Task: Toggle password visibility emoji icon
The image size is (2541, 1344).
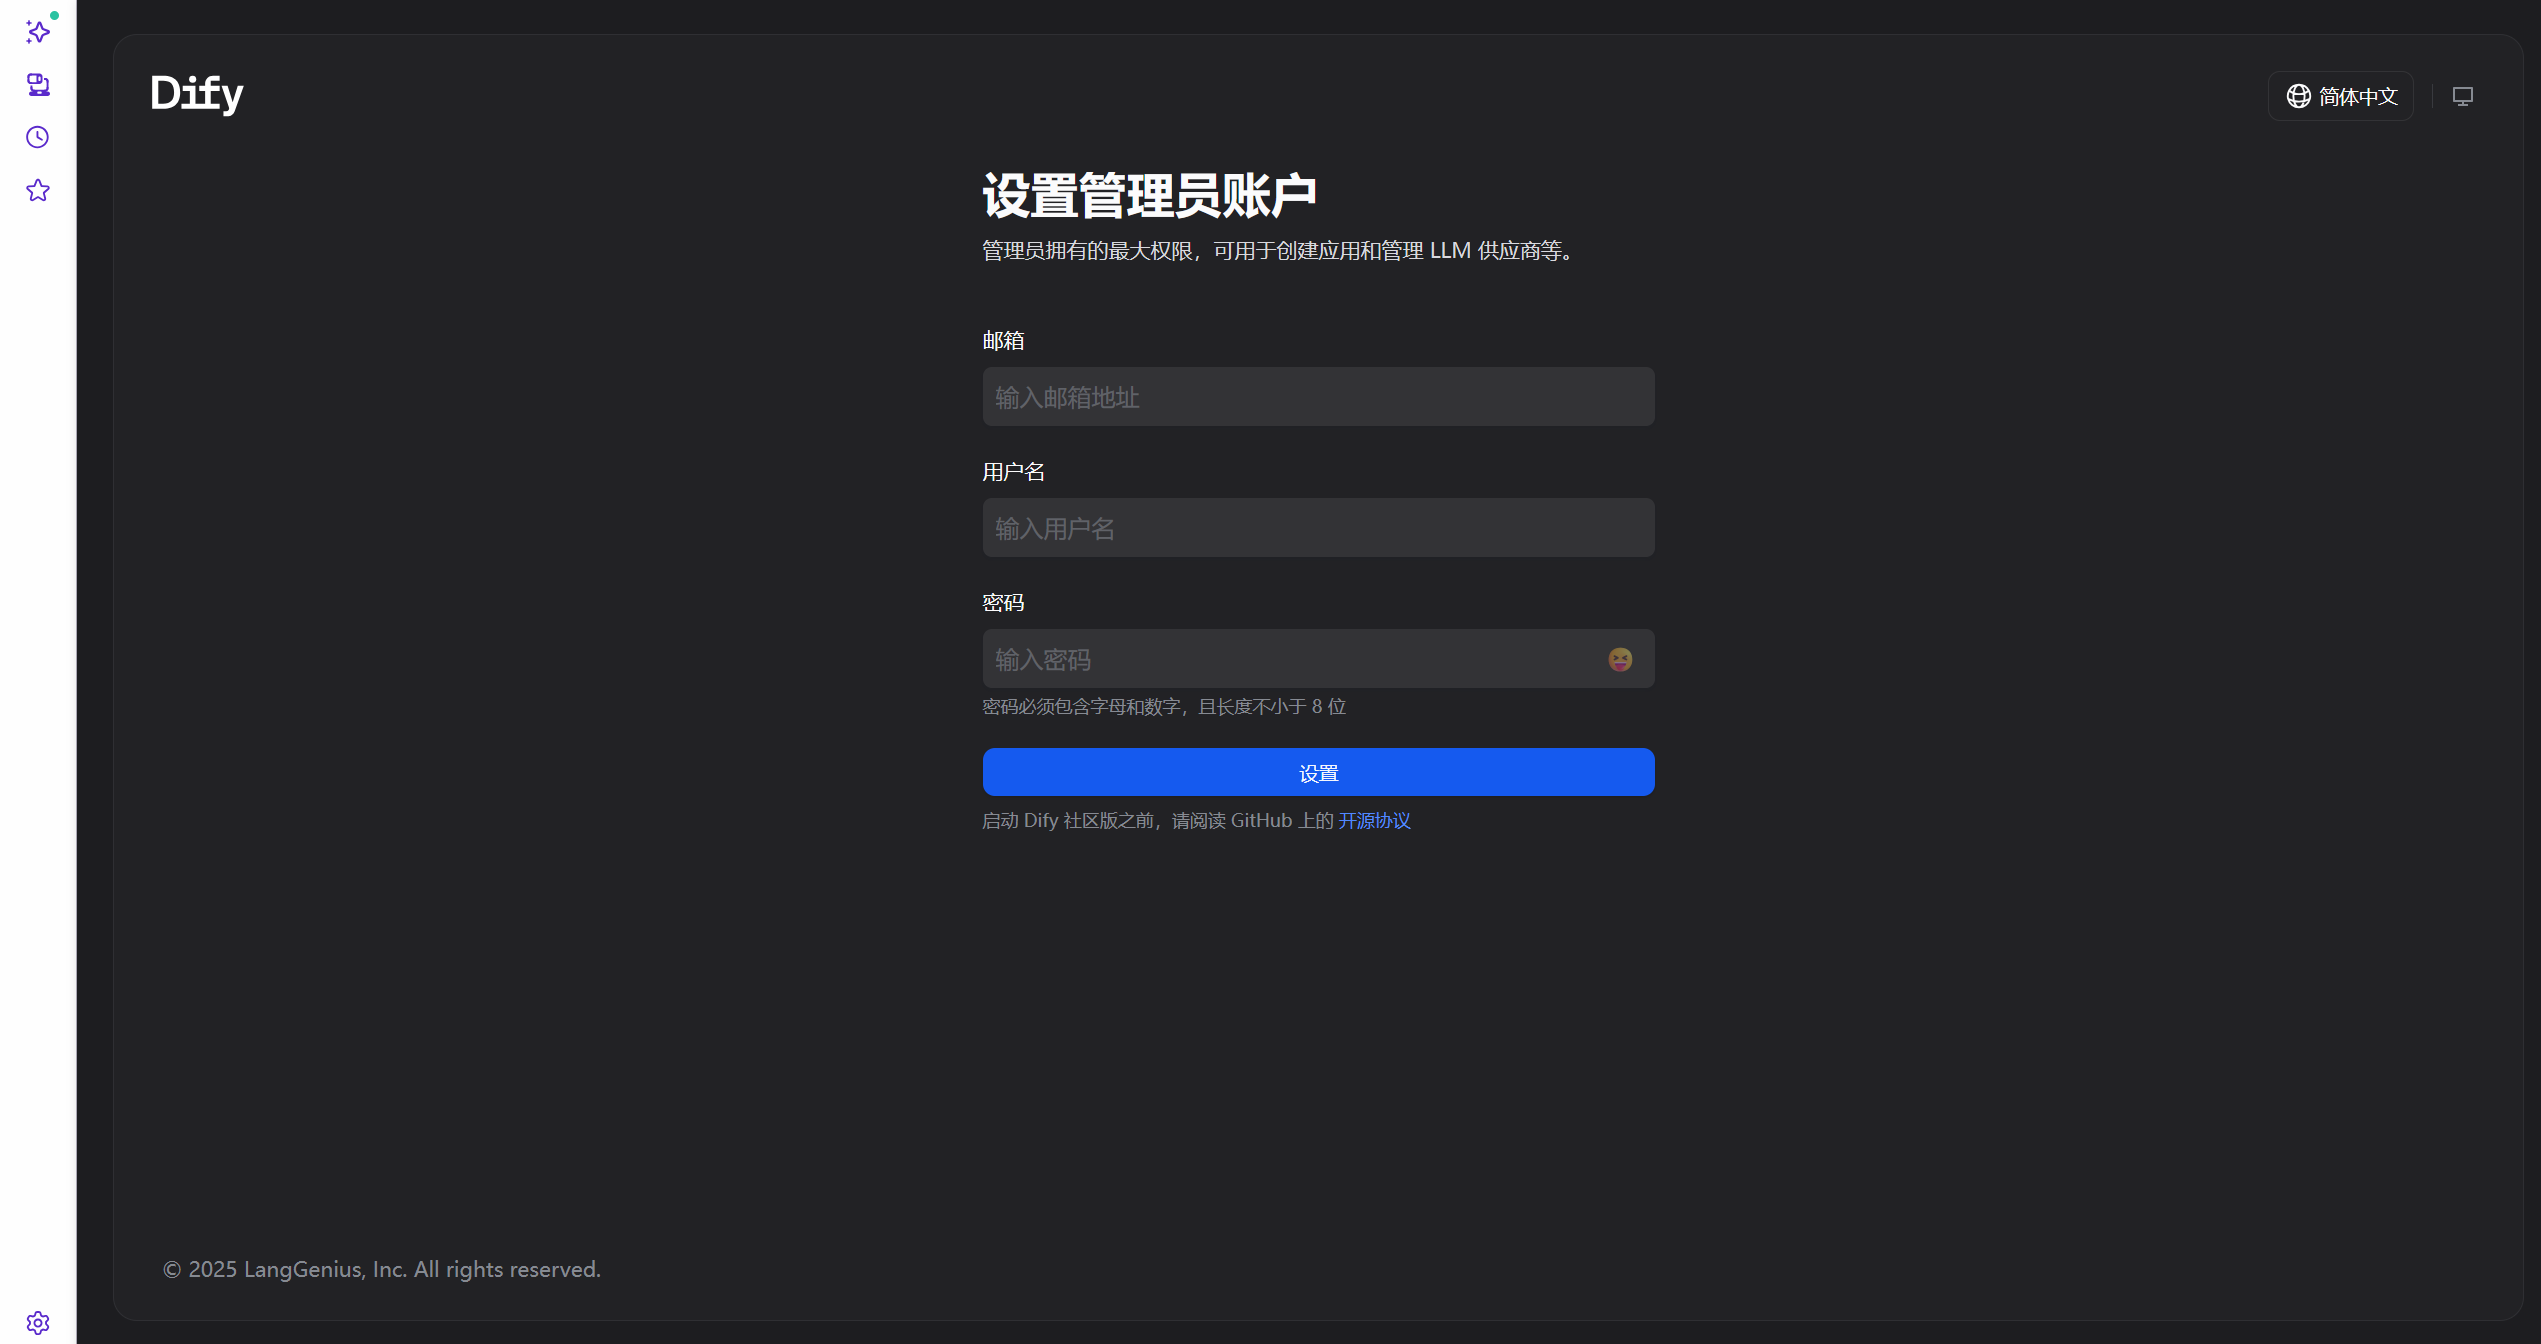Action: tap(1620, 659)
